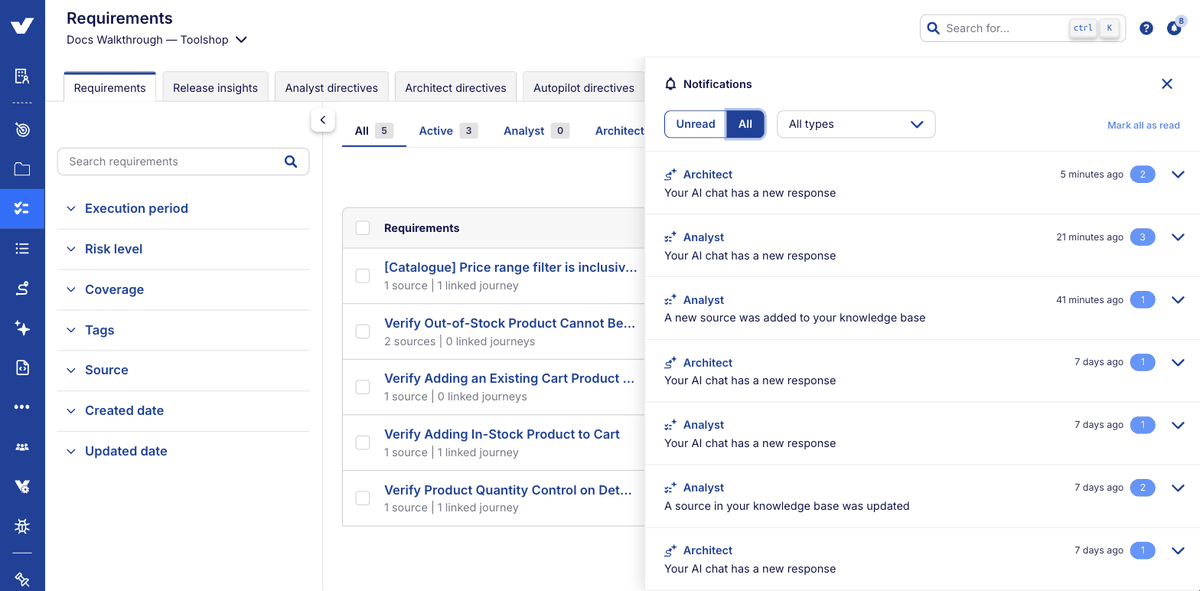
Task: Switch to the Architect directives tab
Action: [x=455, y=87]
